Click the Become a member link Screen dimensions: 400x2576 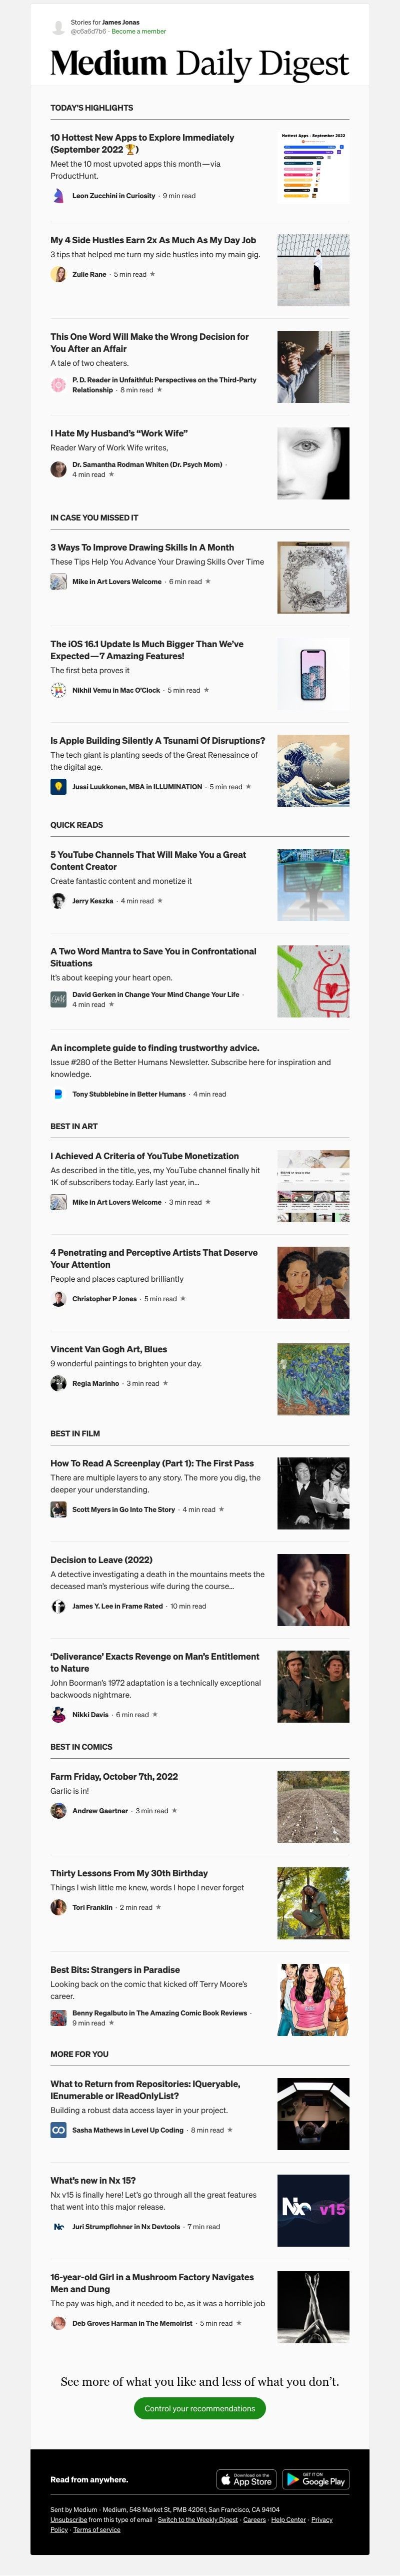click(x=139, y=31)
